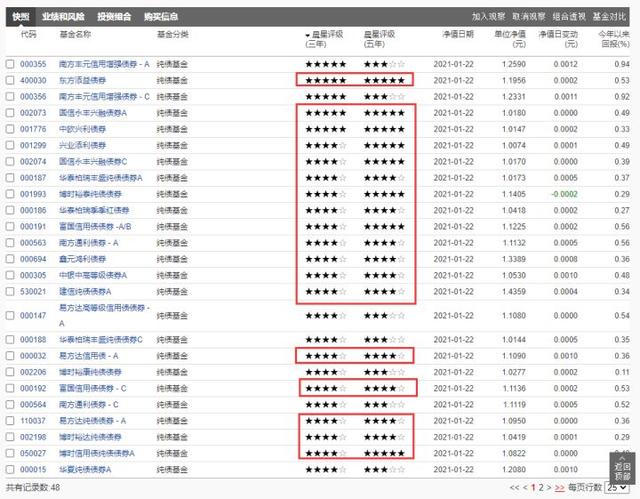Open fund code link 002206
640x499 pixels.
pos(33,372)
